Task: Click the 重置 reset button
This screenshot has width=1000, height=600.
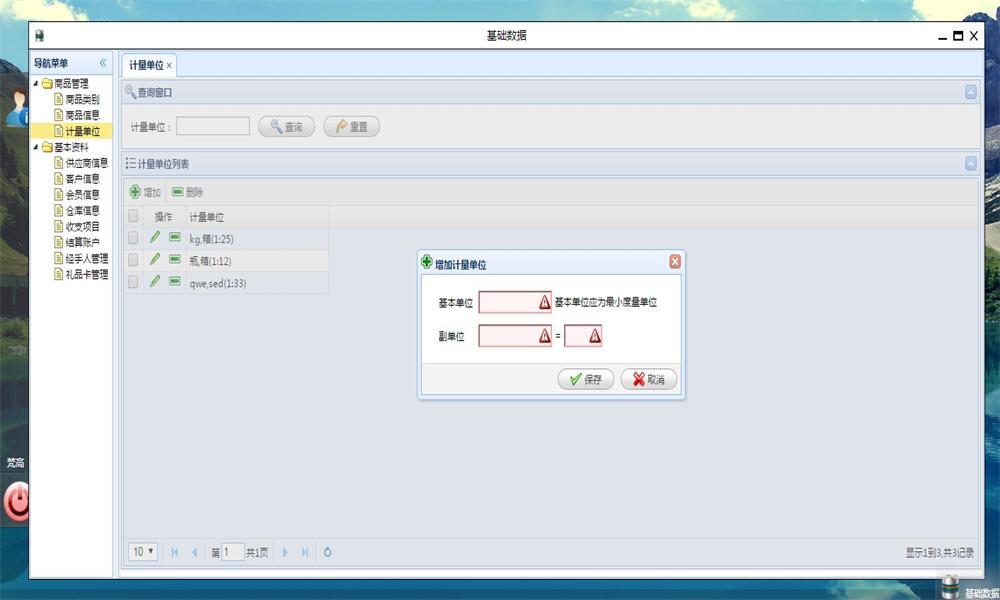Action: click(x=351, y=127)
